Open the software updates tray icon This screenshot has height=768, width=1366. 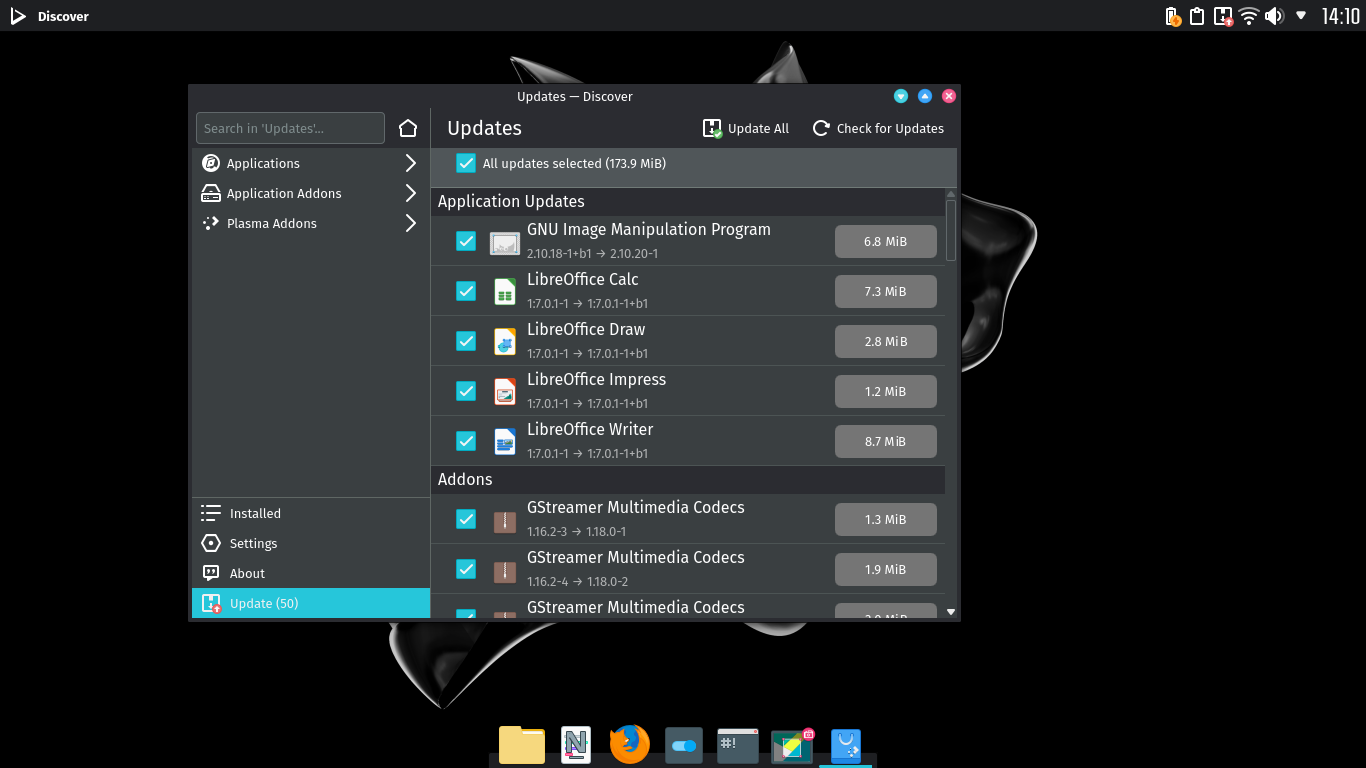[x=1222, y=16]
